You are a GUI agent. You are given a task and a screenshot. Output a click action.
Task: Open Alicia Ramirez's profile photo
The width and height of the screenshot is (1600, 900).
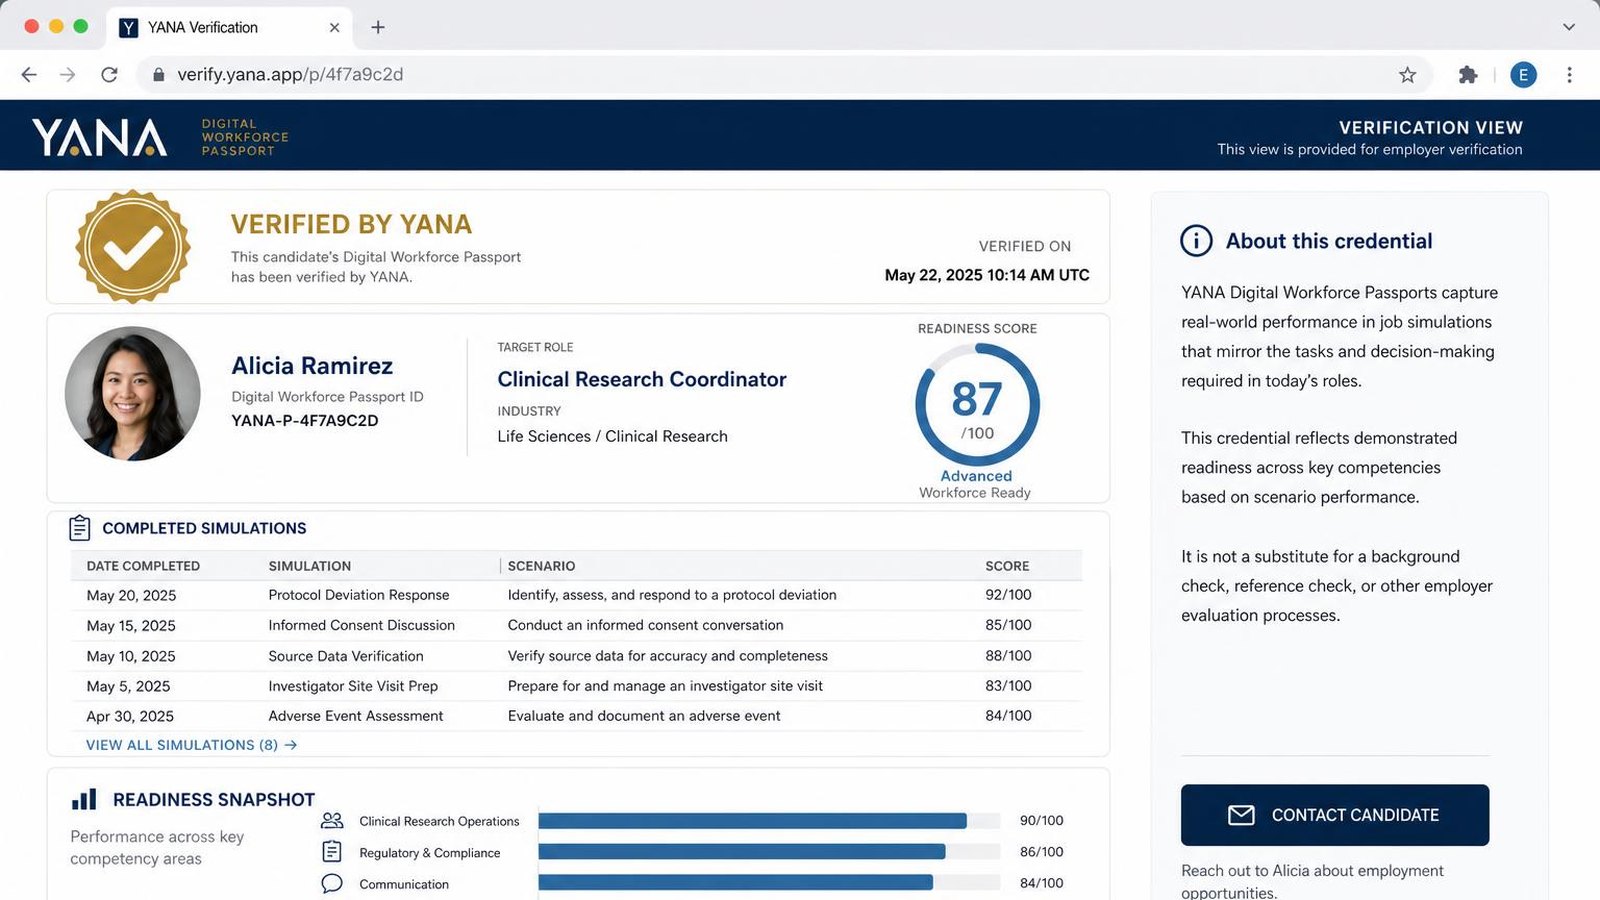(133, 393)
